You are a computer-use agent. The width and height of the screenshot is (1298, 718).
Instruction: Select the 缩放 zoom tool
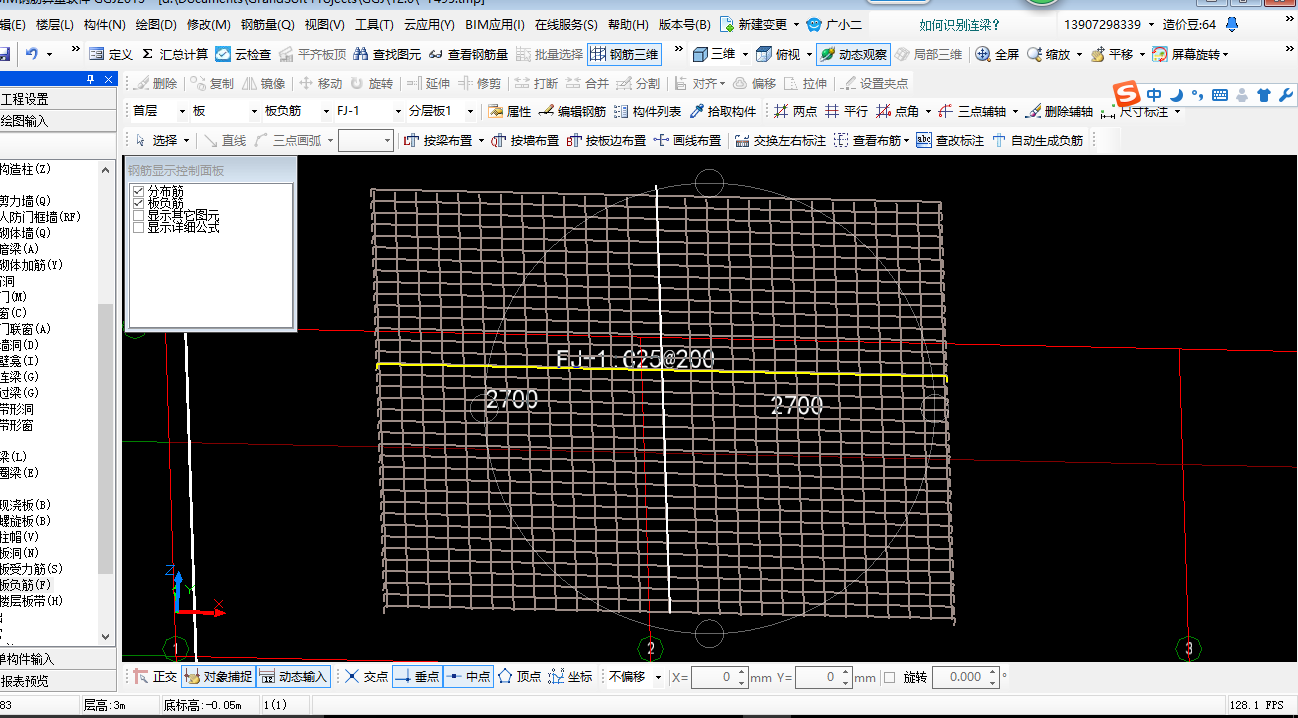coord(1047,54)
